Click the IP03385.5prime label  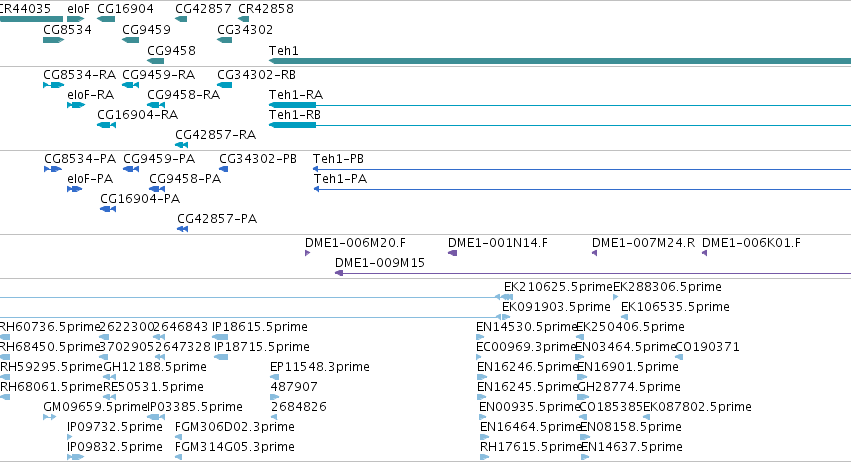pos(195,407)
